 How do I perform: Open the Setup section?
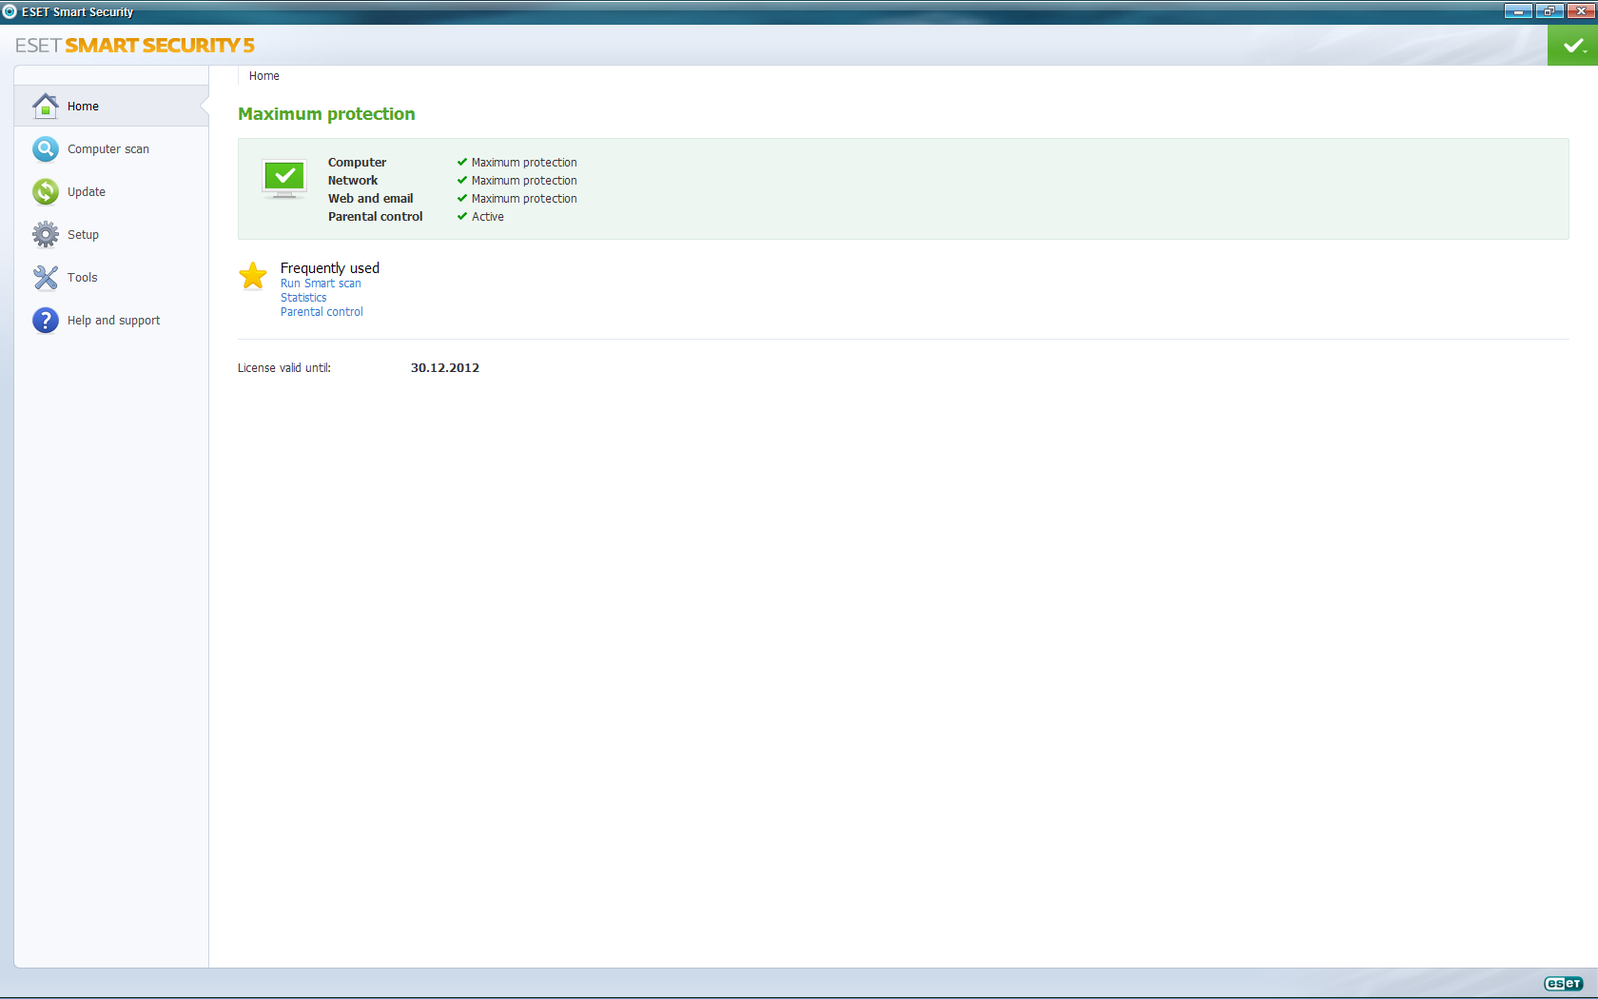(x=83, y=235)
